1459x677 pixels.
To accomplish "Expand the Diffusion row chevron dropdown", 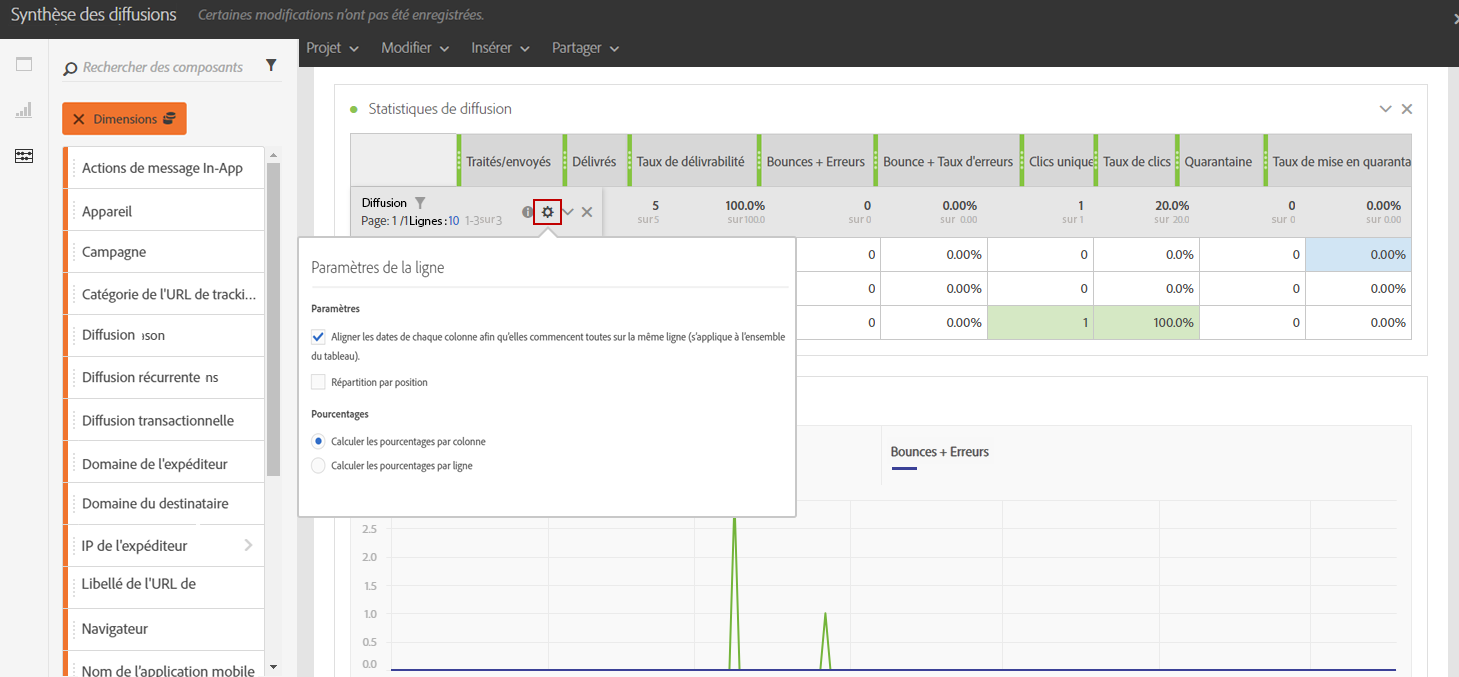I will (568, 212).
